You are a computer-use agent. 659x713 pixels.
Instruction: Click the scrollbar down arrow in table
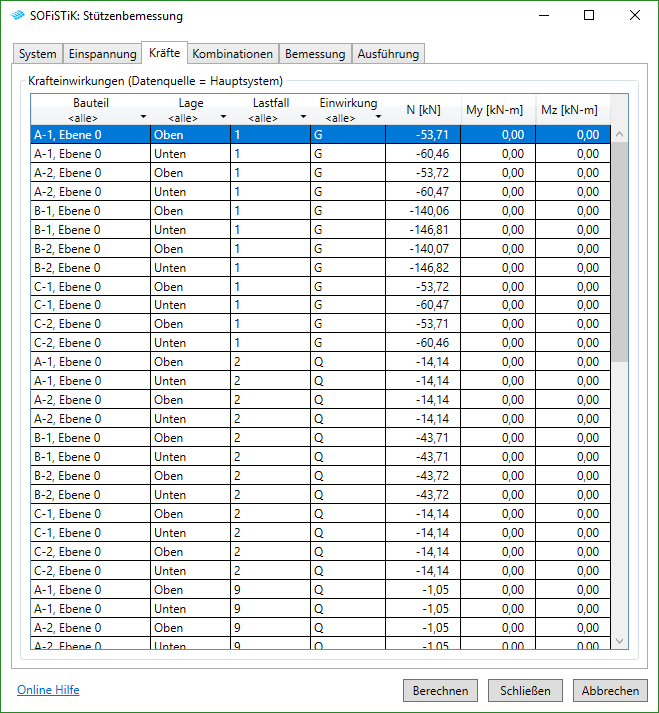click(619, 641)
